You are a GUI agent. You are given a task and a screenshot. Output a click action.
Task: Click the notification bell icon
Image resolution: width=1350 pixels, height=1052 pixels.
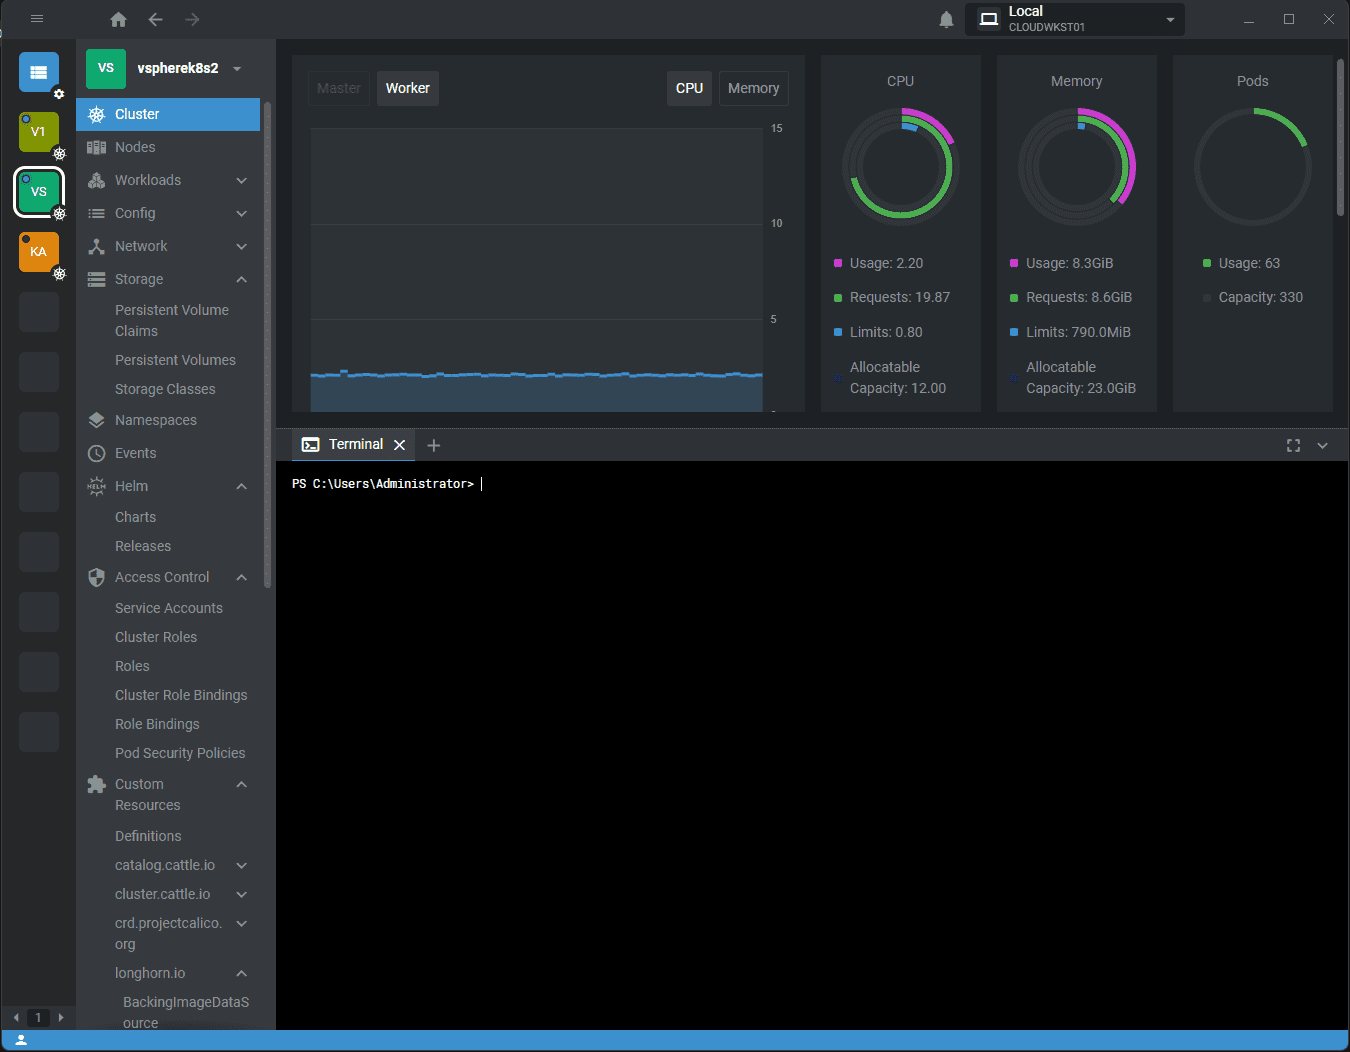coord(945,19)
